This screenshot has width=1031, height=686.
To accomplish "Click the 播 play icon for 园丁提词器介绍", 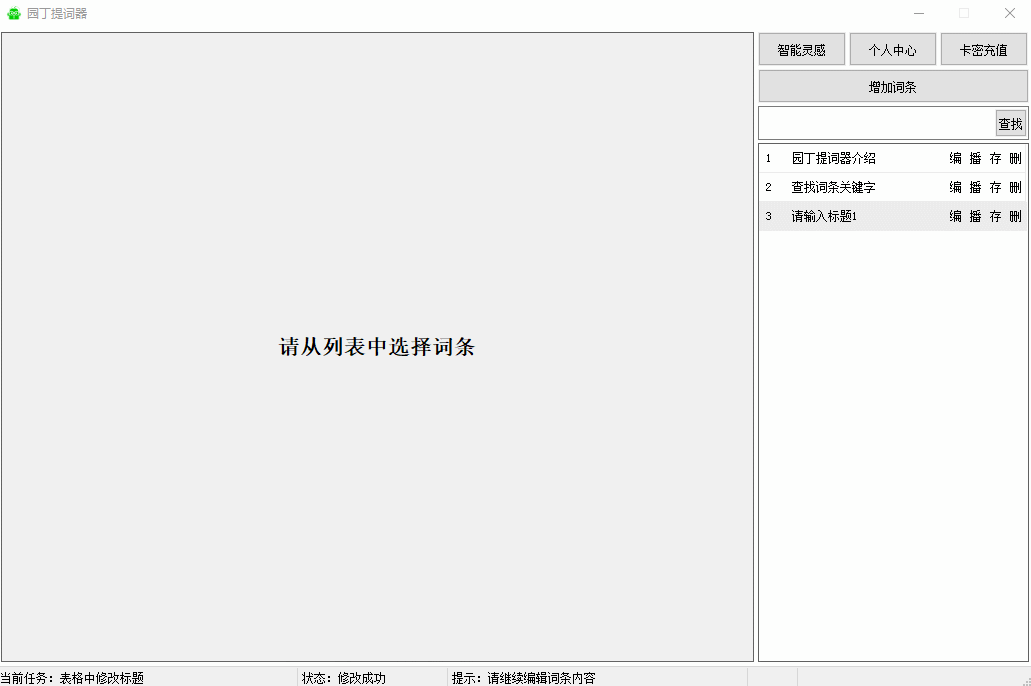I will 975,158.
